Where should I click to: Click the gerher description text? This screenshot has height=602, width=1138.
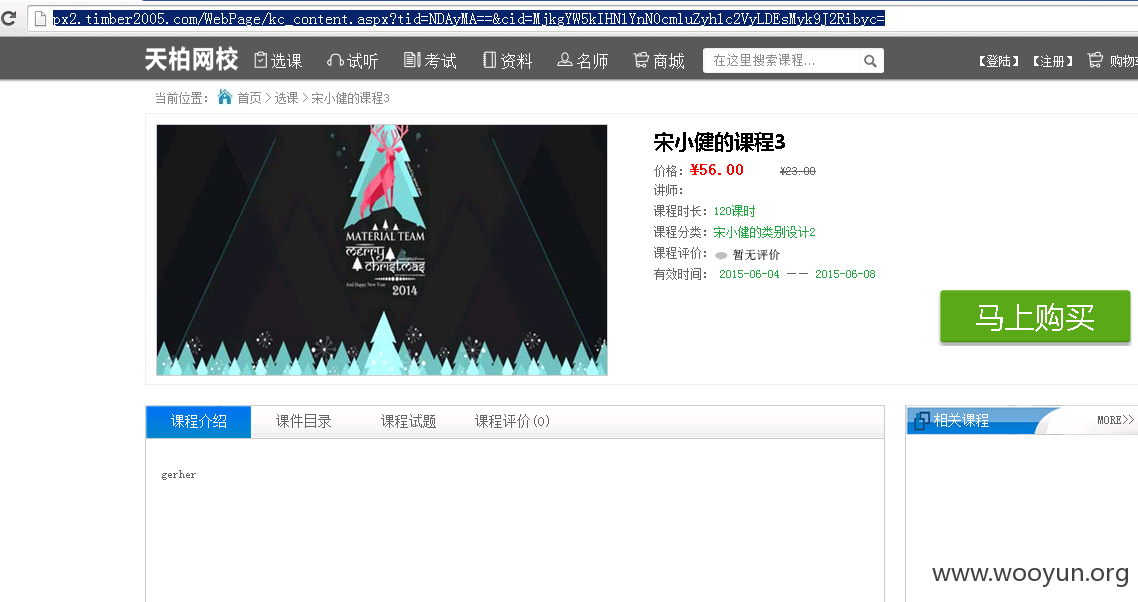179,475
